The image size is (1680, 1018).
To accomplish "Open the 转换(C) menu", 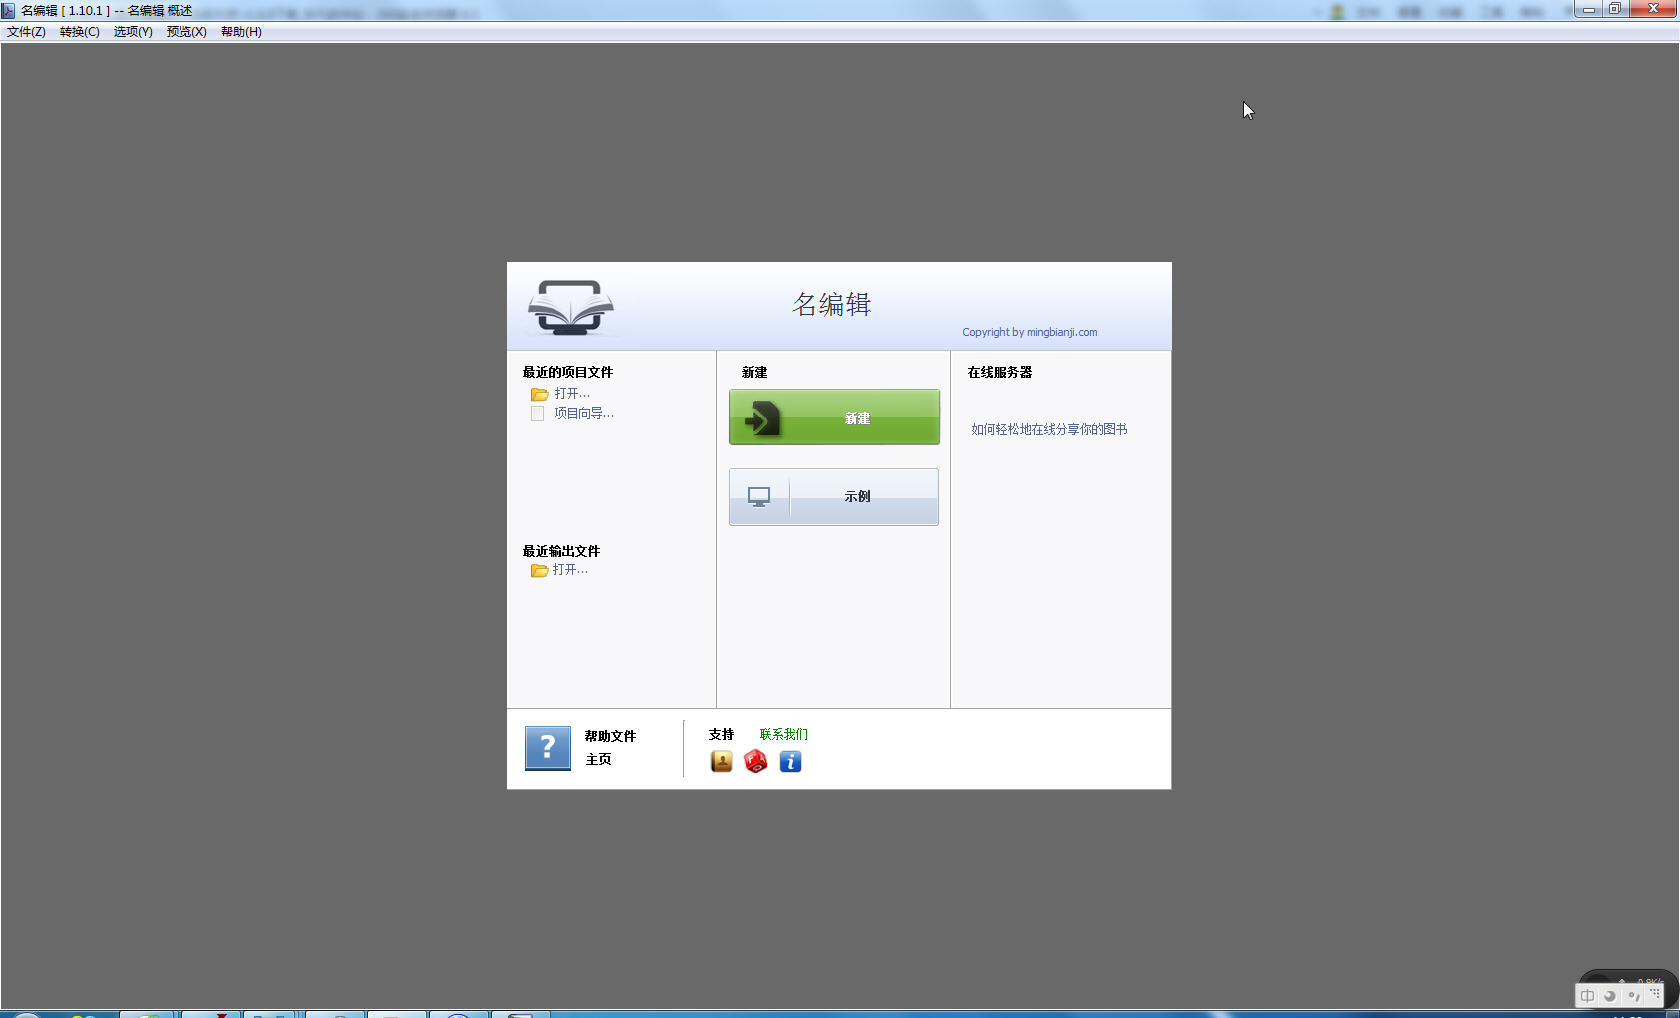I will (x=79, y=32).
